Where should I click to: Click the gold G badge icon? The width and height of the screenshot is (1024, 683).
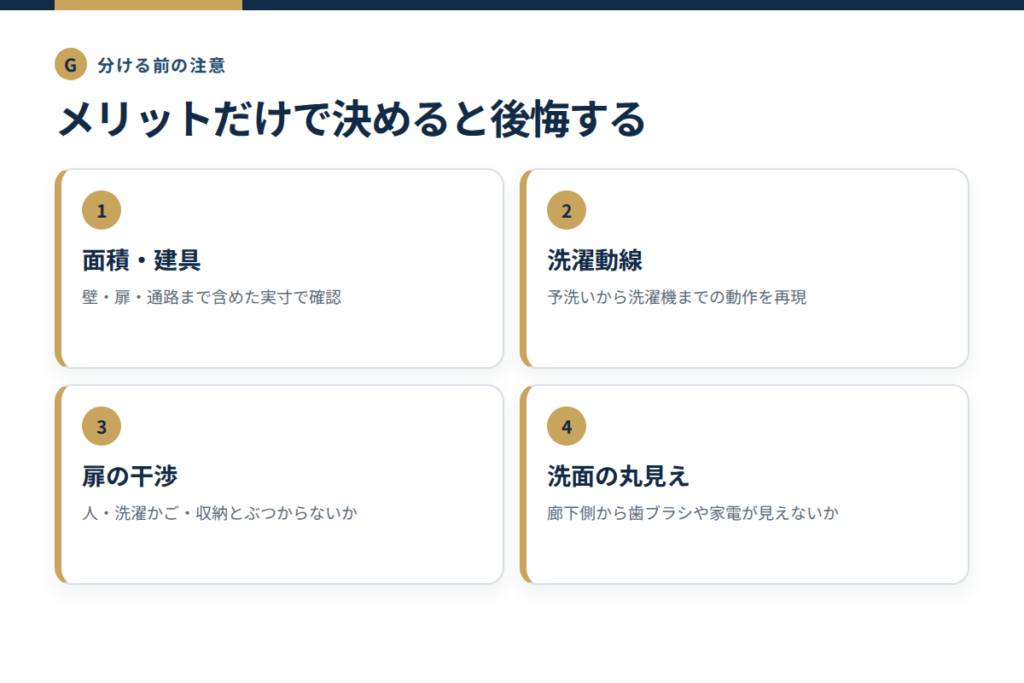pos(71,65)
